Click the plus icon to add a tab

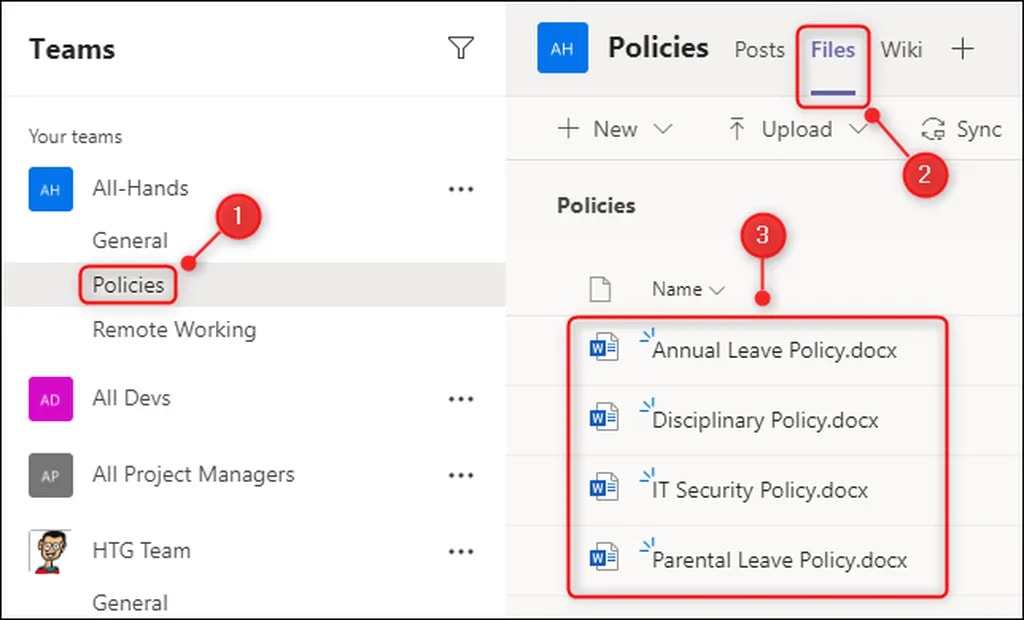962,49
